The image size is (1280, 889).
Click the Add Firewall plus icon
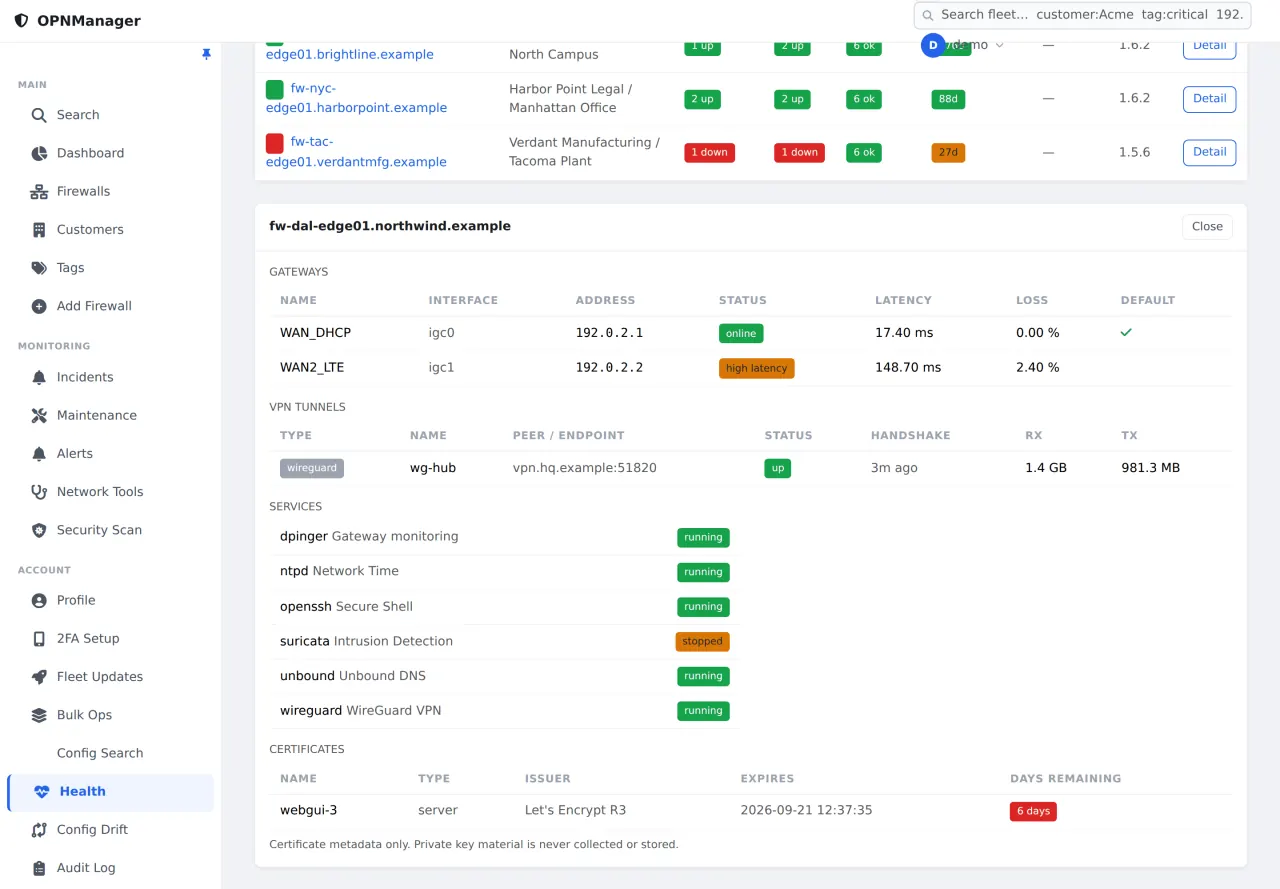pyautogui.click(x=39, y=306)
